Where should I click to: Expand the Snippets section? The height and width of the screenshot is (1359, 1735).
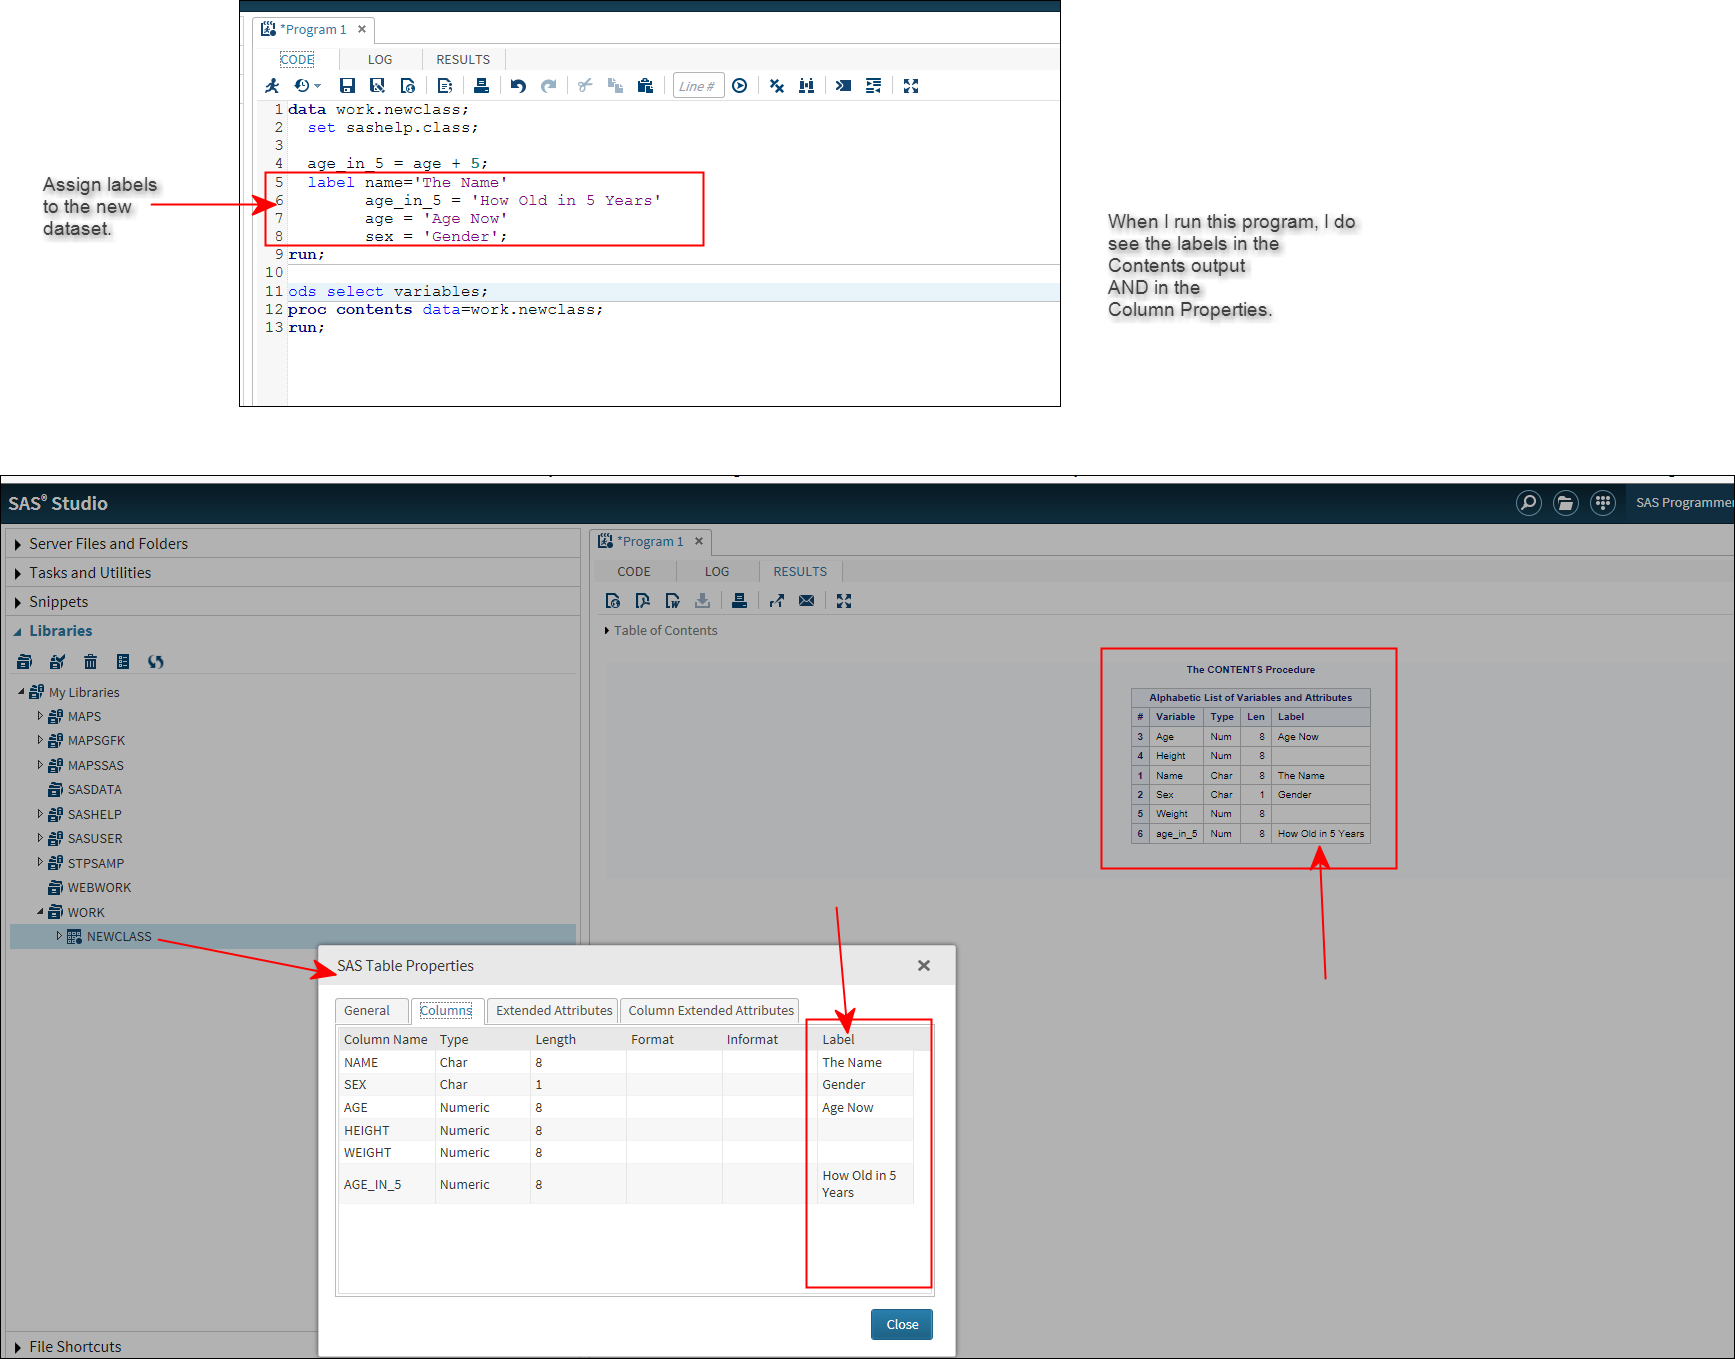pos(18,602)
